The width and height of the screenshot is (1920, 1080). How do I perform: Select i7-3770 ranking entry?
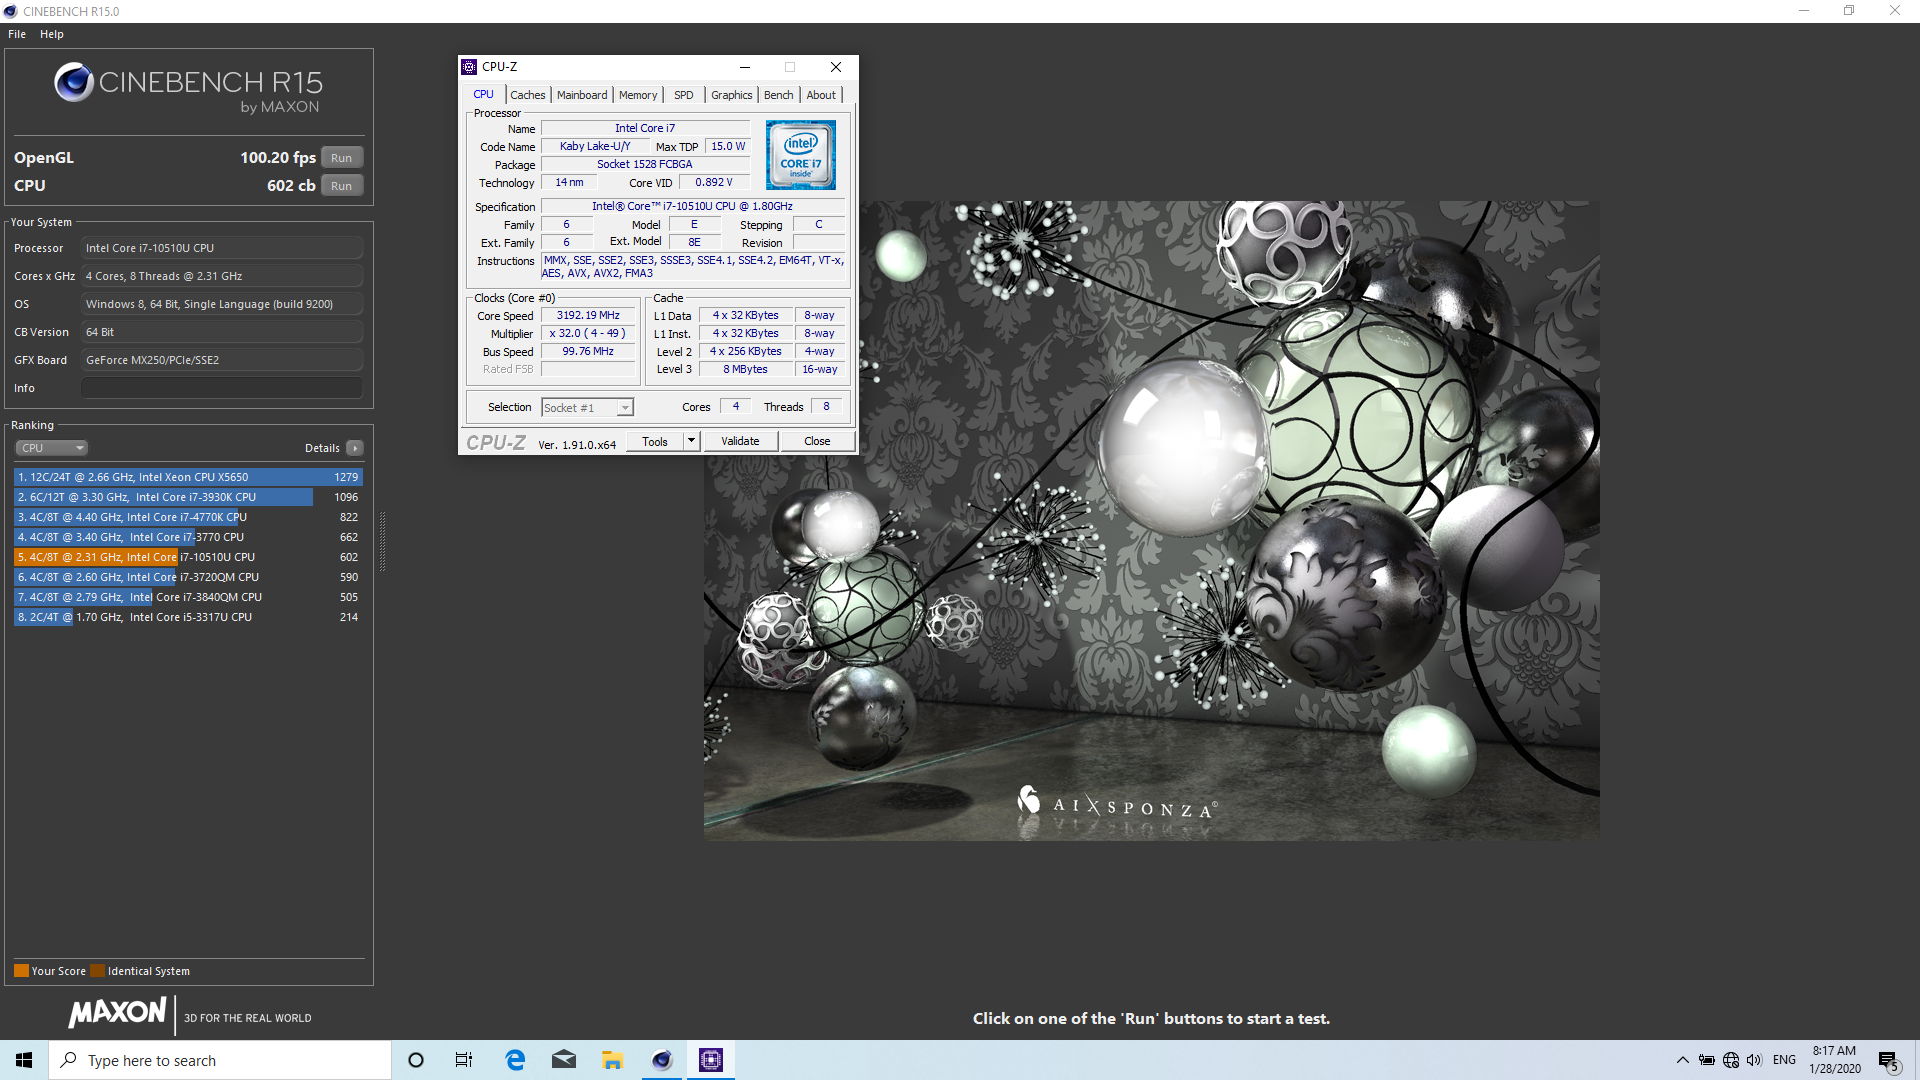click(188, 537)
